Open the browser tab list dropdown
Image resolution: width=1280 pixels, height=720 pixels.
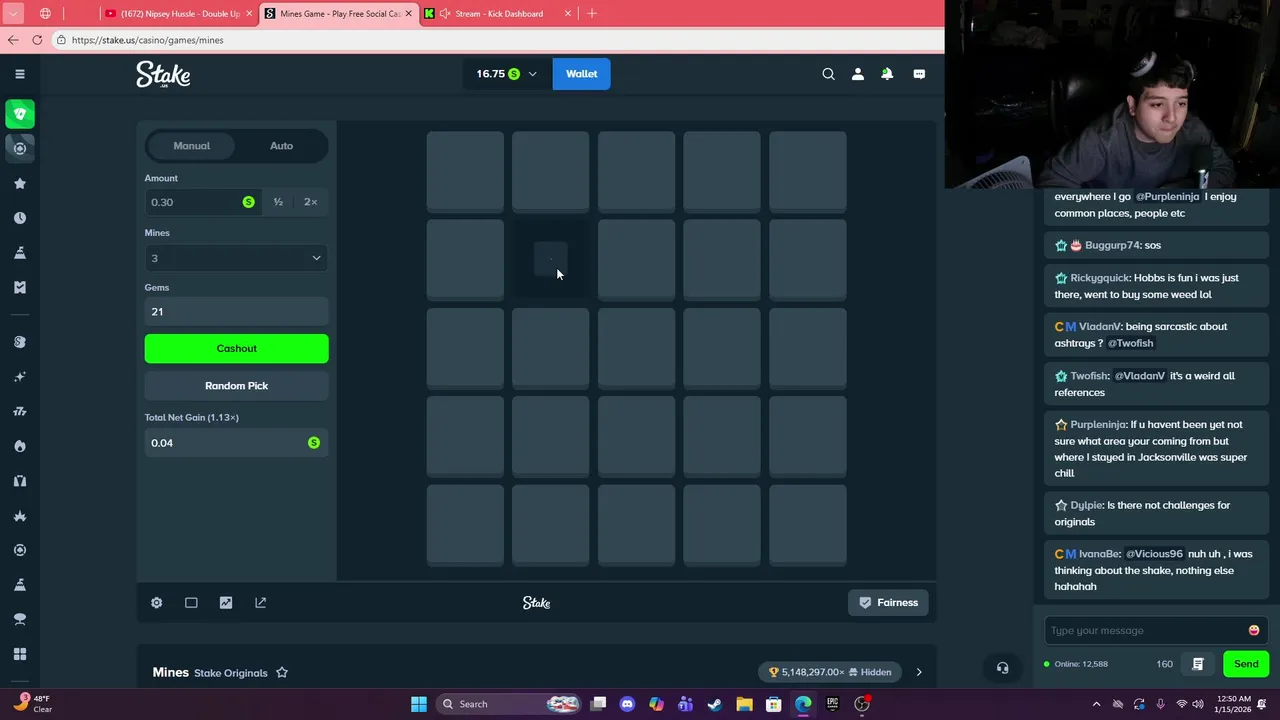[13, 14]
